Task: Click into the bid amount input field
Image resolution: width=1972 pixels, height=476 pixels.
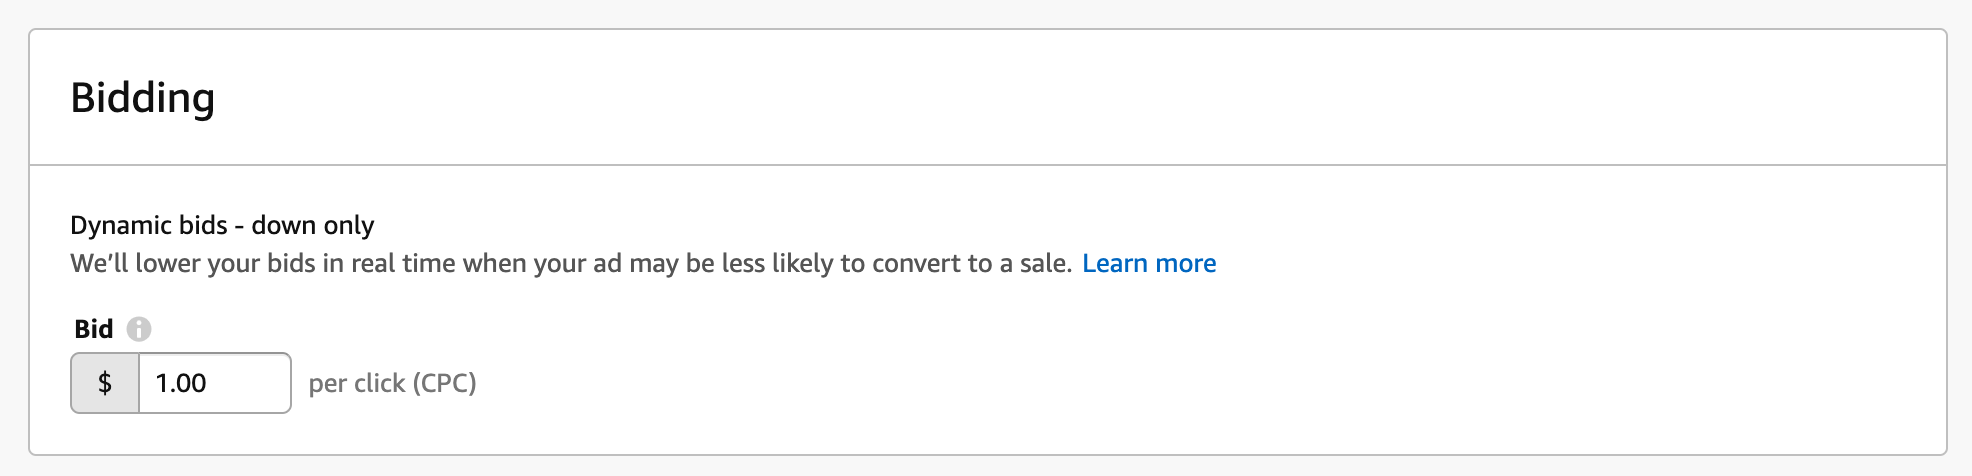Action: 214,383
